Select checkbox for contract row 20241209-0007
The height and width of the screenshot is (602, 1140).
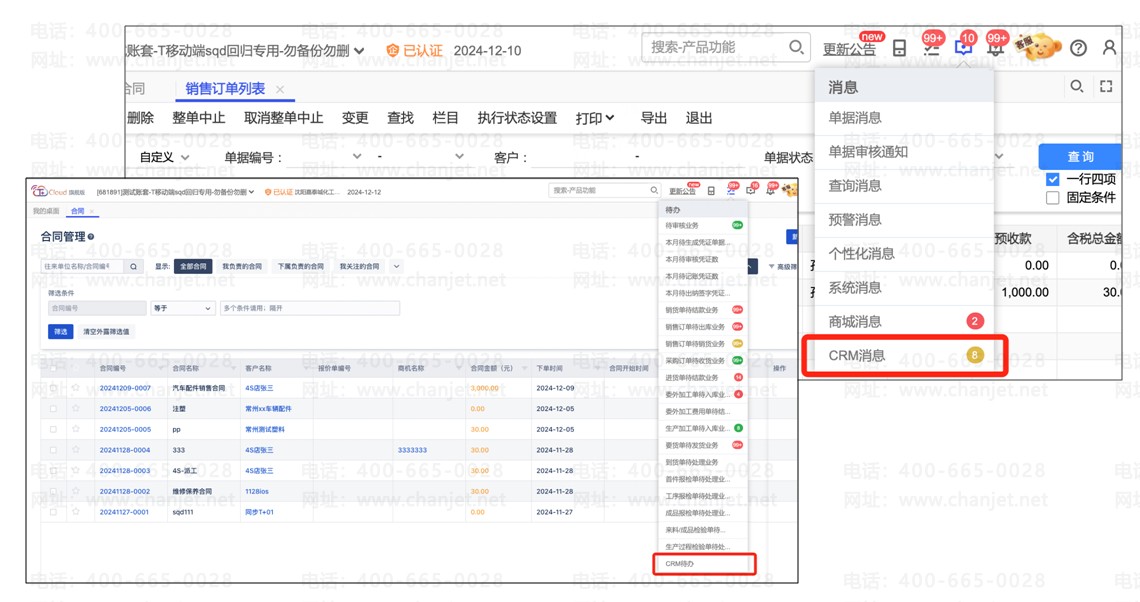(x=54, y=388)
